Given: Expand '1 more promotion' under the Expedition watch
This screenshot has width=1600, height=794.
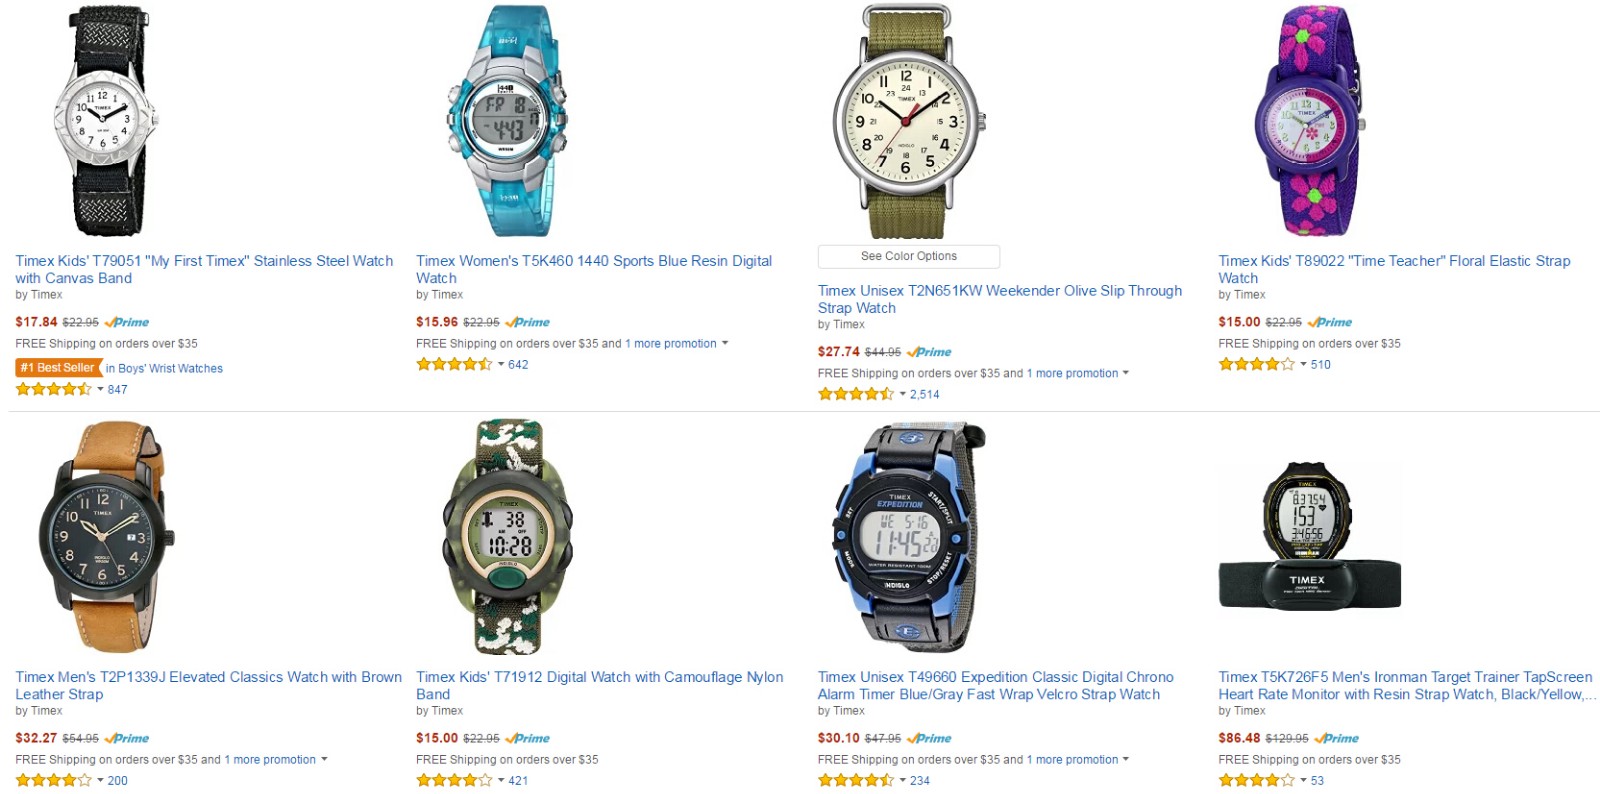Looking at the screenshot, I should click(x=1078, y=759).
